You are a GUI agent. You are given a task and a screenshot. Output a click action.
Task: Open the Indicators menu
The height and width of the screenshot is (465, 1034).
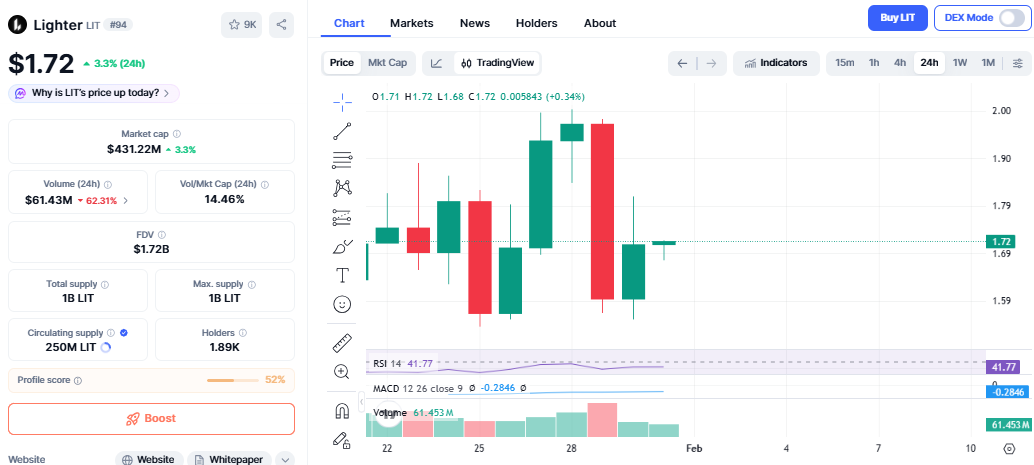point(776,63)
